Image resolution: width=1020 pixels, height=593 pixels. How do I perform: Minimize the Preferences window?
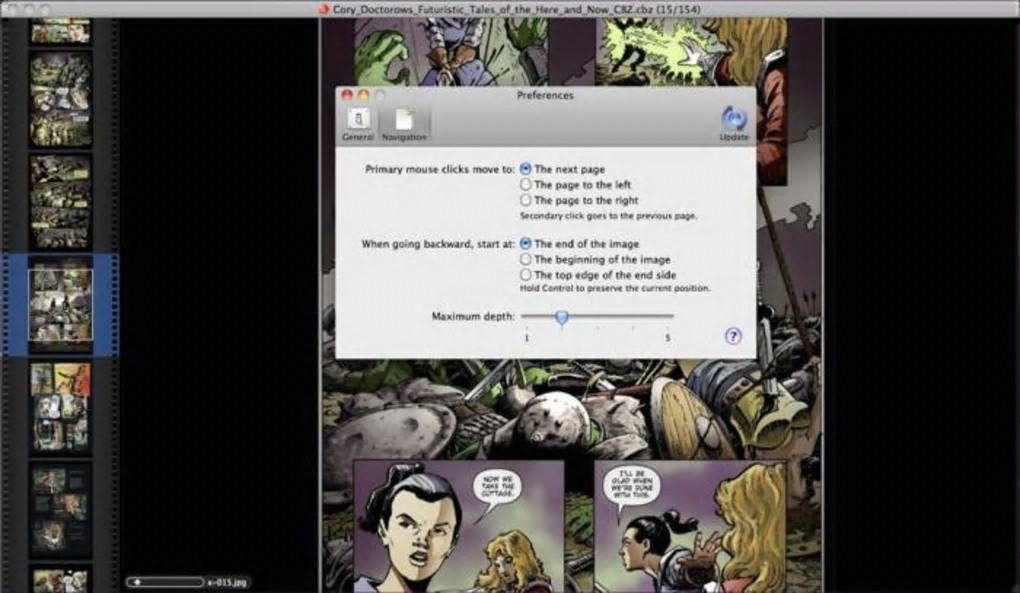tap(363, 96)
